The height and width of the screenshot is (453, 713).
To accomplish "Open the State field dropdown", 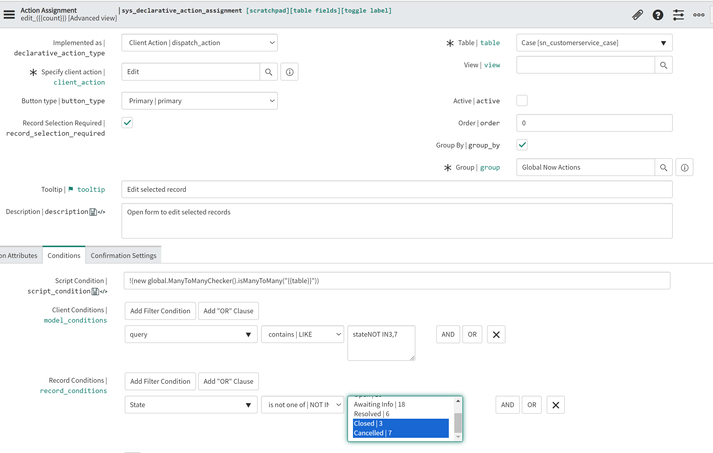I will tap(191, 405).
